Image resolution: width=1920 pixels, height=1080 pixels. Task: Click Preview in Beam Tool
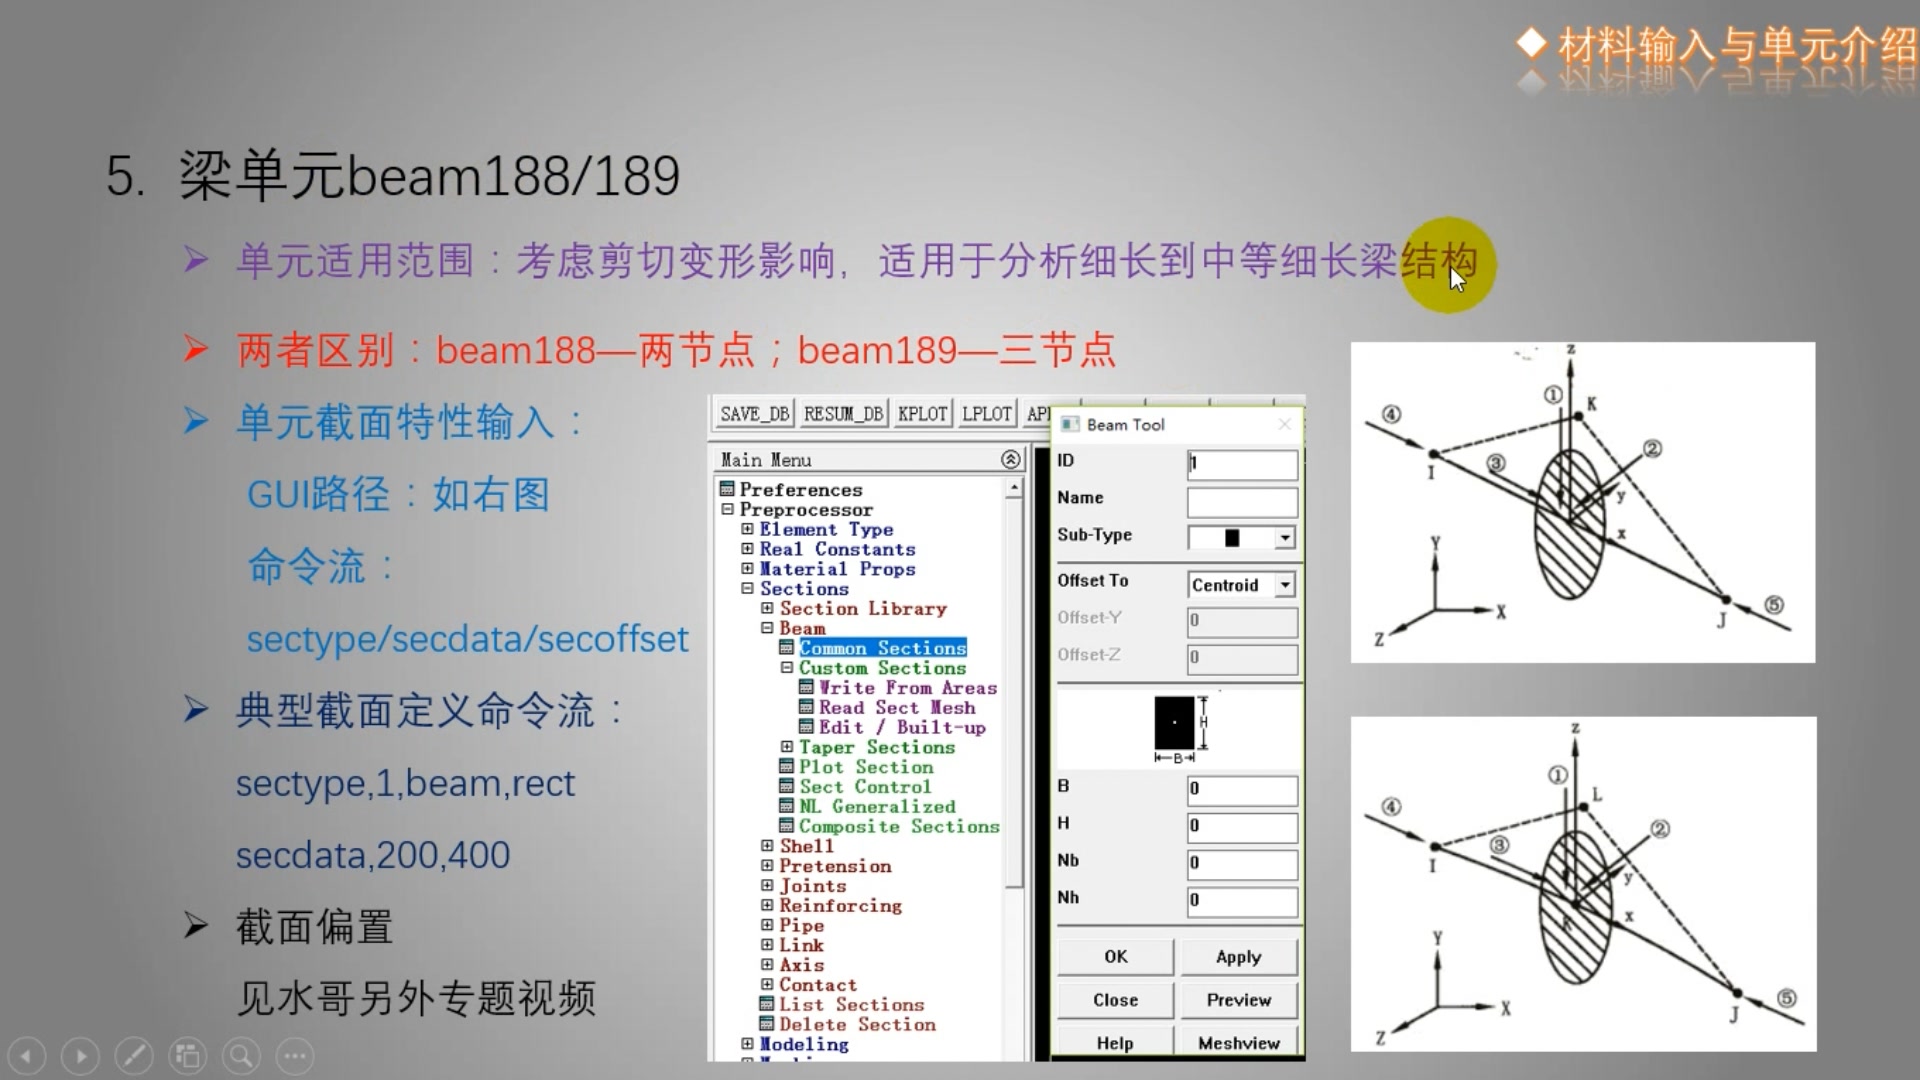(x=1239, y=1000)
